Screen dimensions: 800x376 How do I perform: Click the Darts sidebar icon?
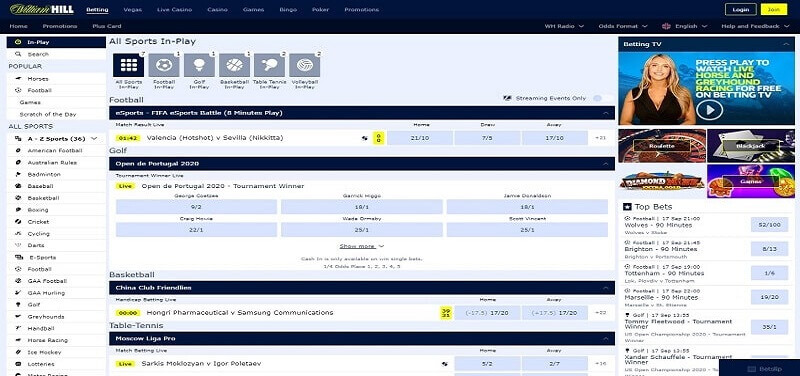pos(18,245)
